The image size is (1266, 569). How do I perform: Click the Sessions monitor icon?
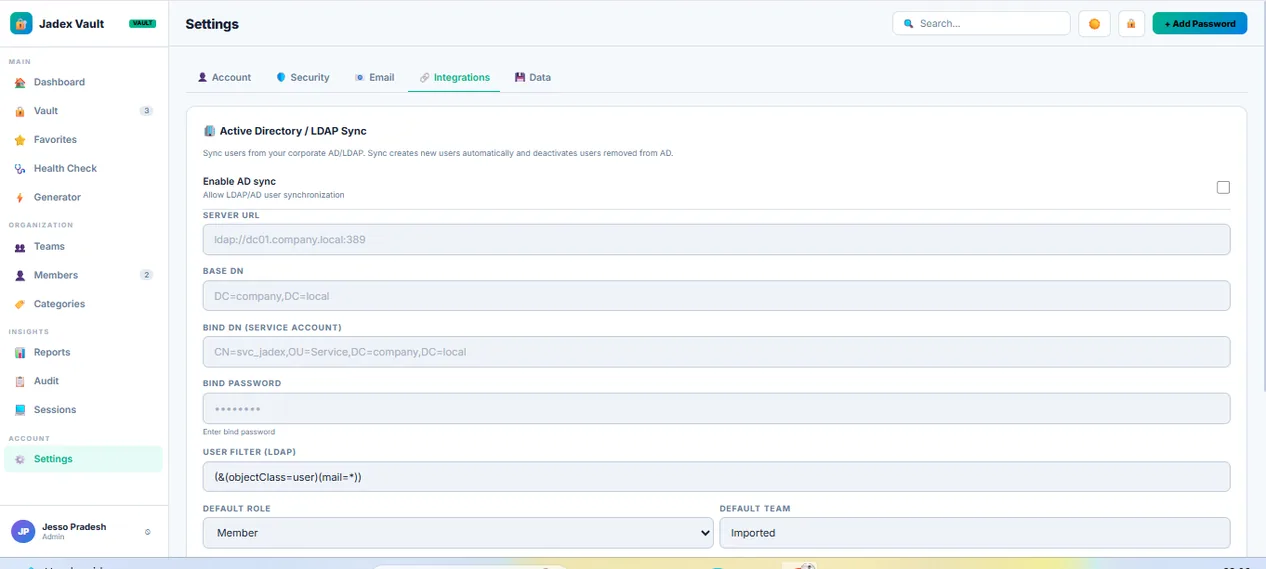coord(20,410)
